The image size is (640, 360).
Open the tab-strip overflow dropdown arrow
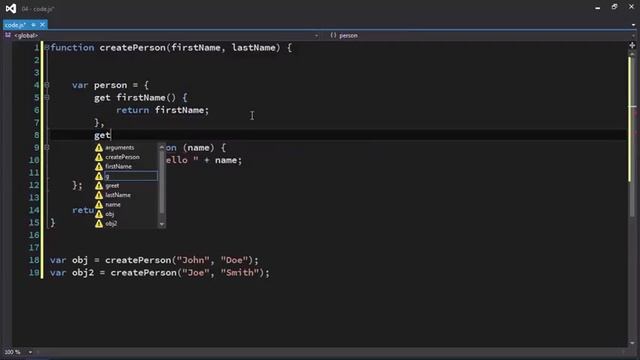point(633,25)
